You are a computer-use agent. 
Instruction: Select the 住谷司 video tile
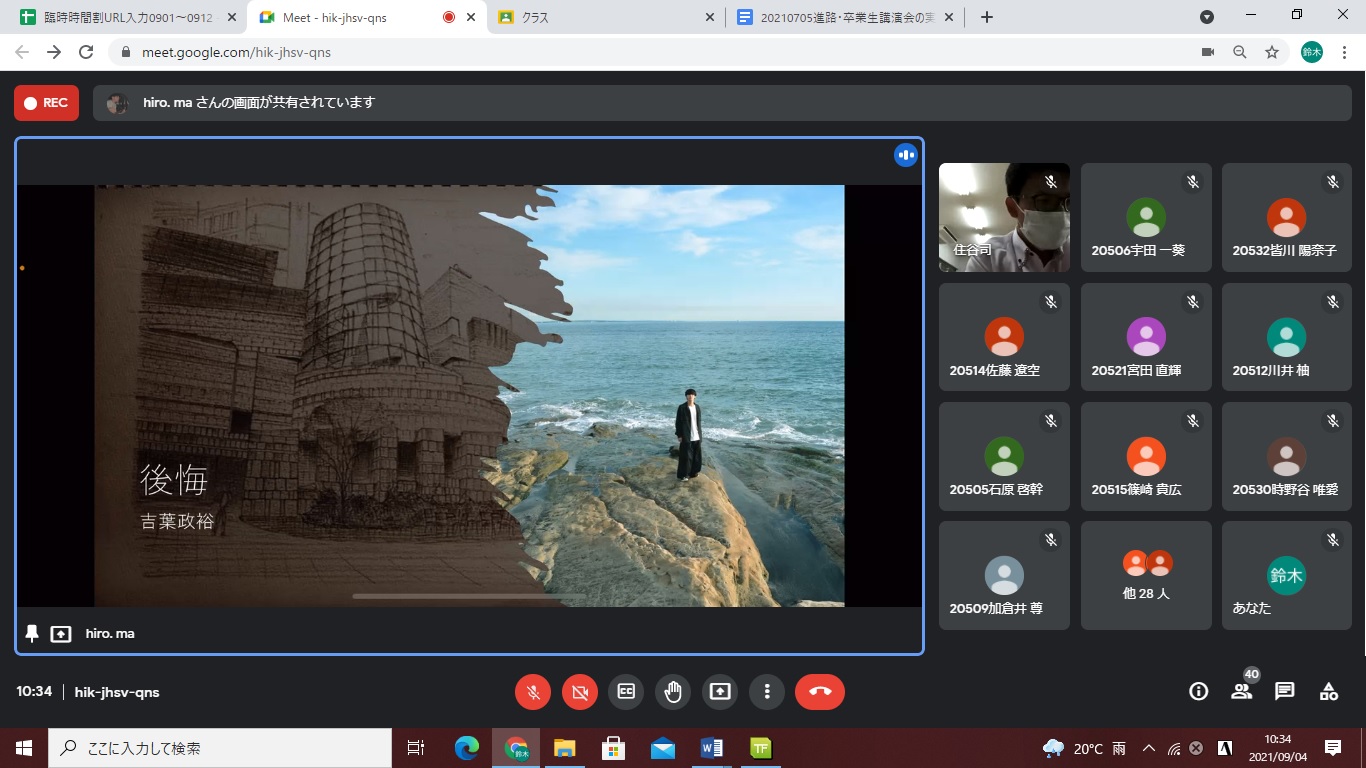point(1004,217)
